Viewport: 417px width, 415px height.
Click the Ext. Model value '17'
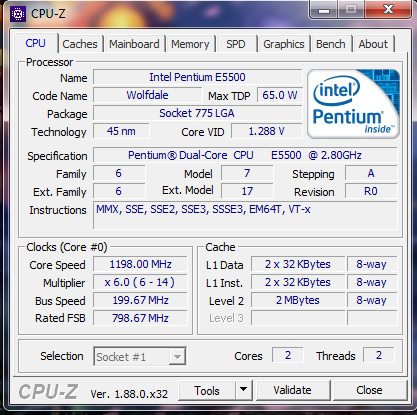coord(247,191)
